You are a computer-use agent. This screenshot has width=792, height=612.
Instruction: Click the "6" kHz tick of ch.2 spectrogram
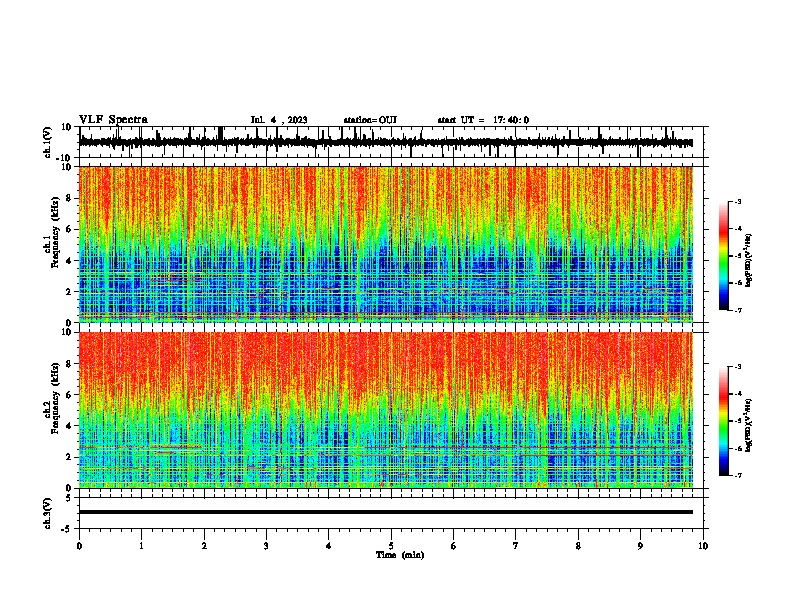70,394
